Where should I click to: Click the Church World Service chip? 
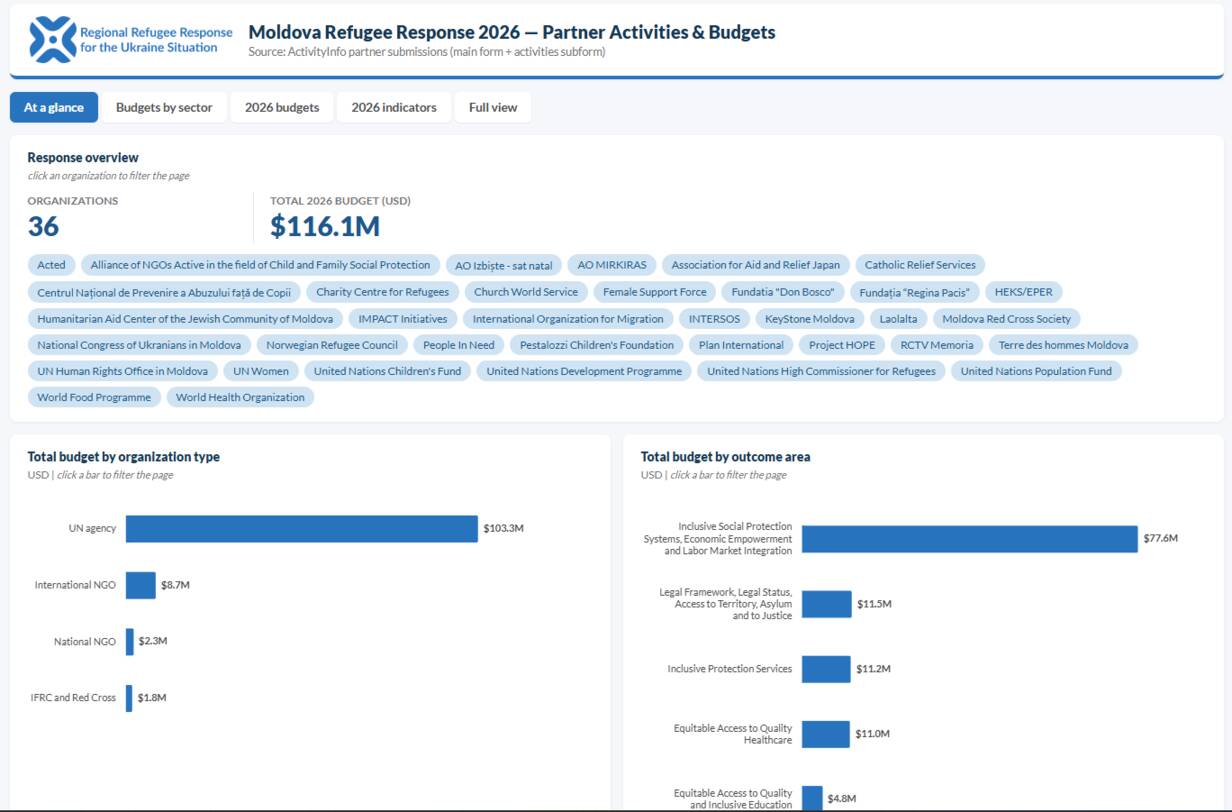(526, 292)
